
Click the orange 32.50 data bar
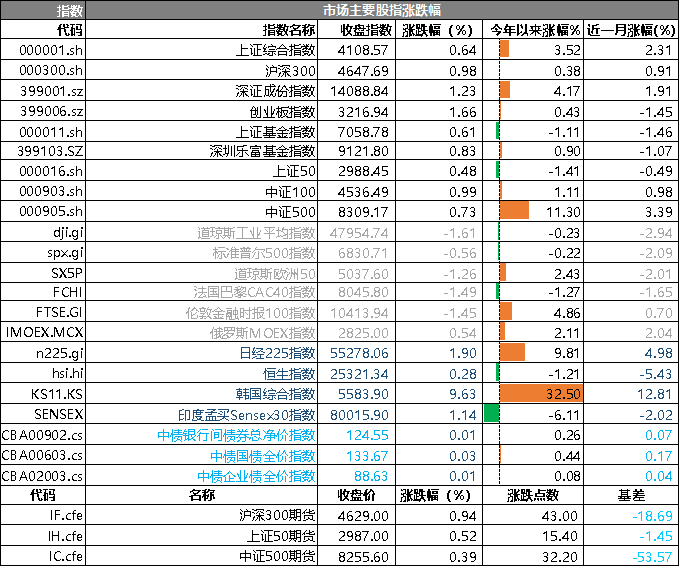tap(541, 394)
